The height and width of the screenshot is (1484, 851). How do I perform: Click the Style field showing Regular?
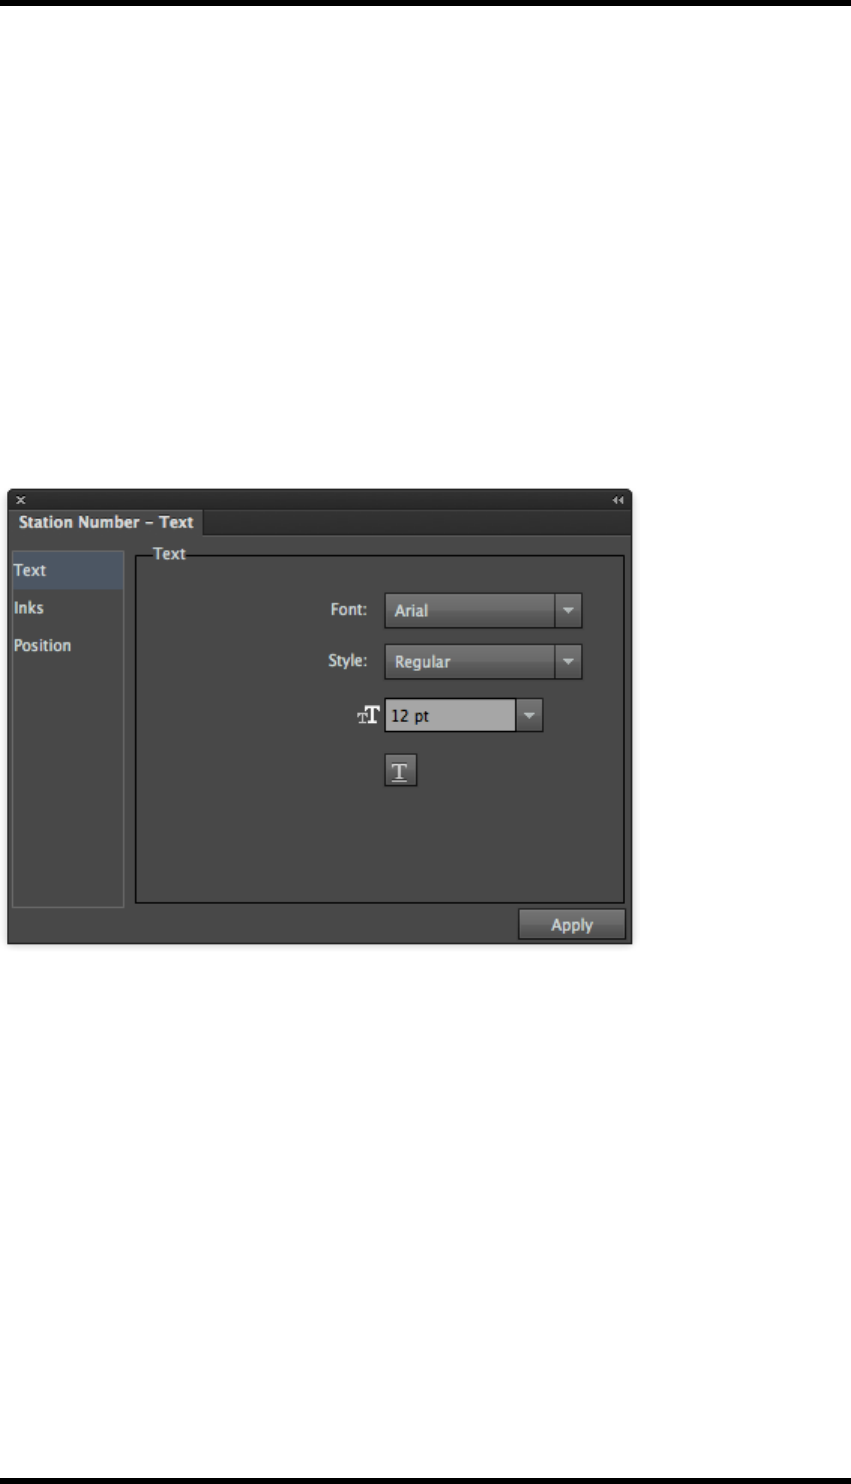click(469, 661)
